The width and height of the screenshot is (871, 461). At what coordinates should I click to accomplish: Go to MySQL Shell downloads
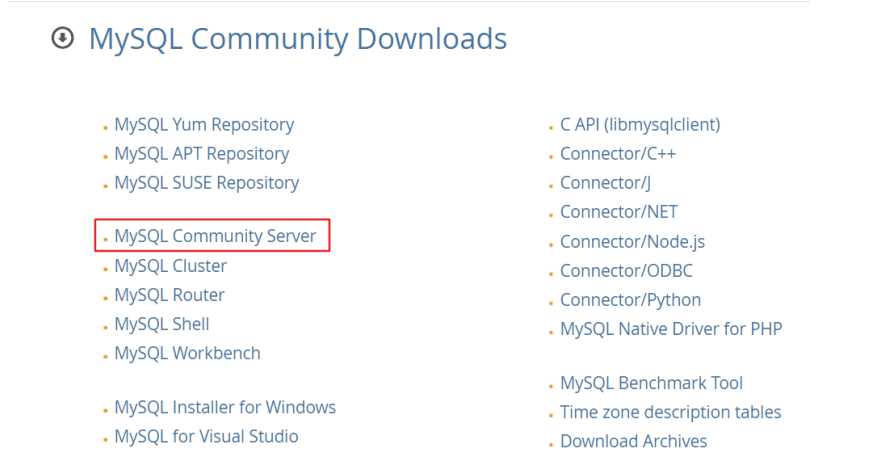click(162, 324)
